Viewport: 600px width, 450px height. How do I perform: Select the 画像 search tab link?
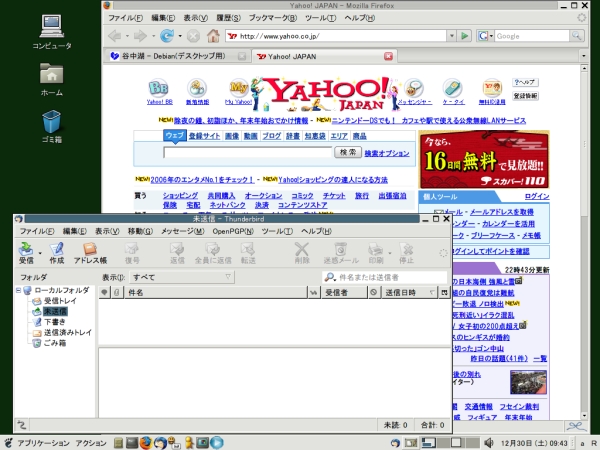click(x=232, y=136)
